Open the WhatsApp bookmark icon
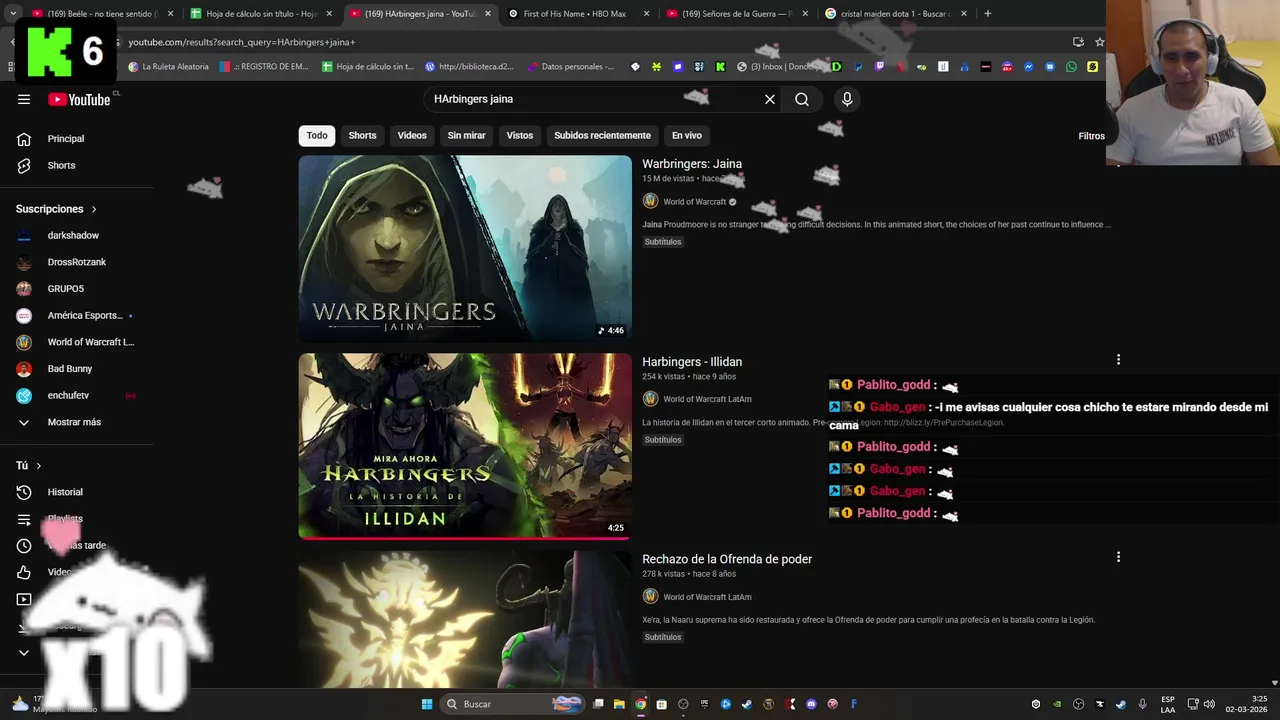This screenshot has height=720, width=1280. (x=1071, y=67)
